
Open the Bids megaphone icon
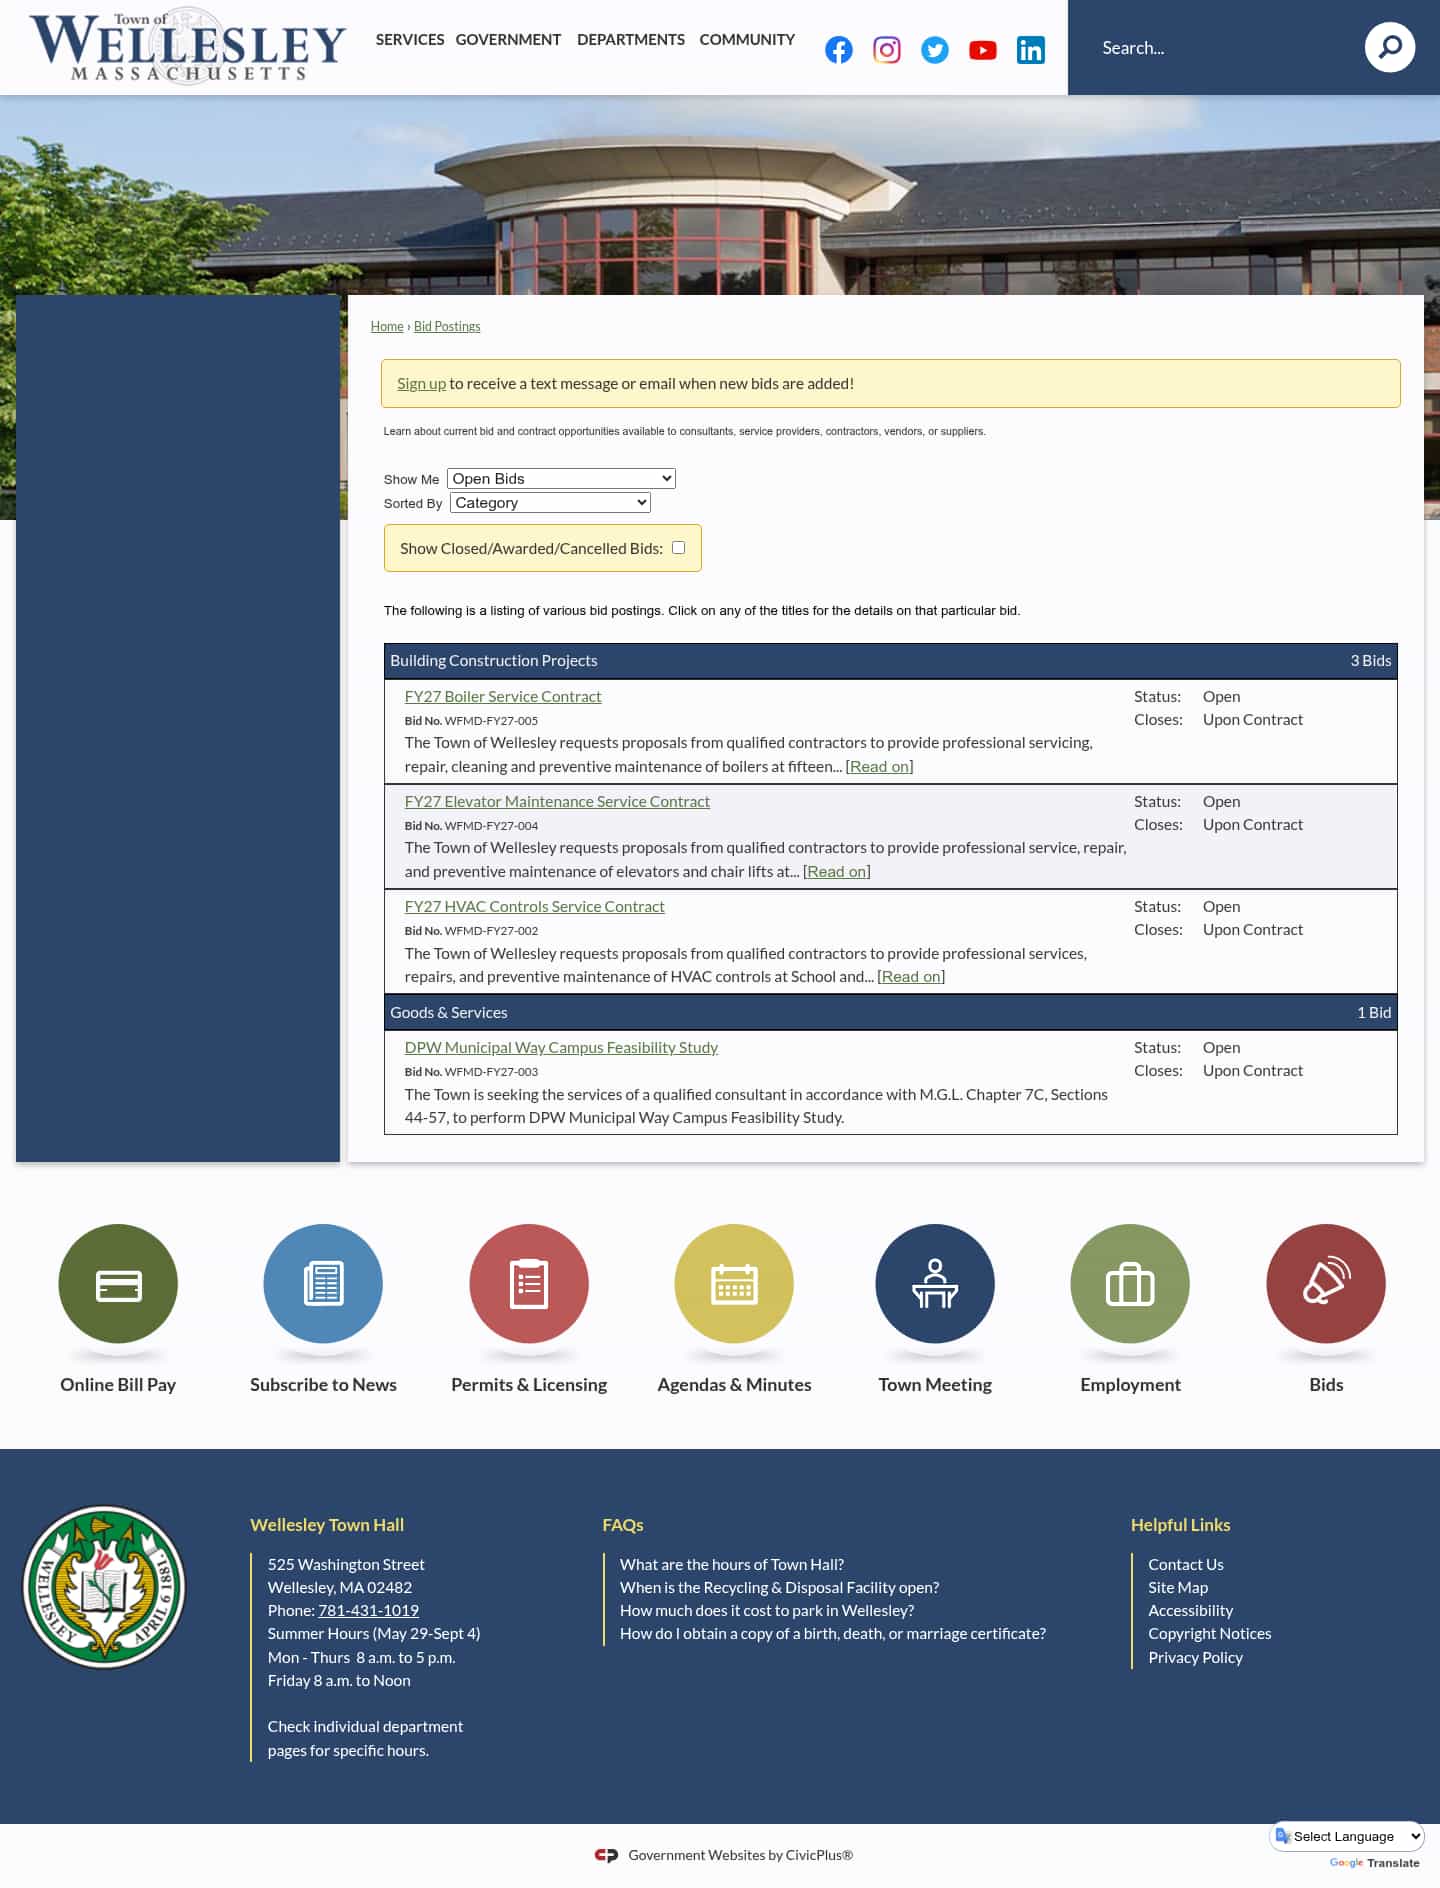click(1326, 1283)
